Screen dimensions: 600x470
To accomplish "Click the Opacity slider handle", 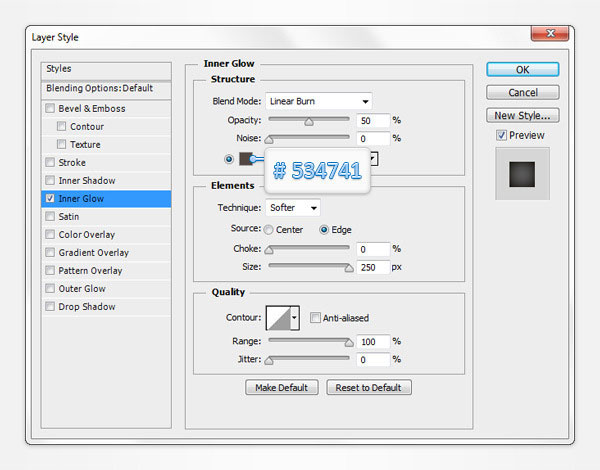I will (309, 122).
